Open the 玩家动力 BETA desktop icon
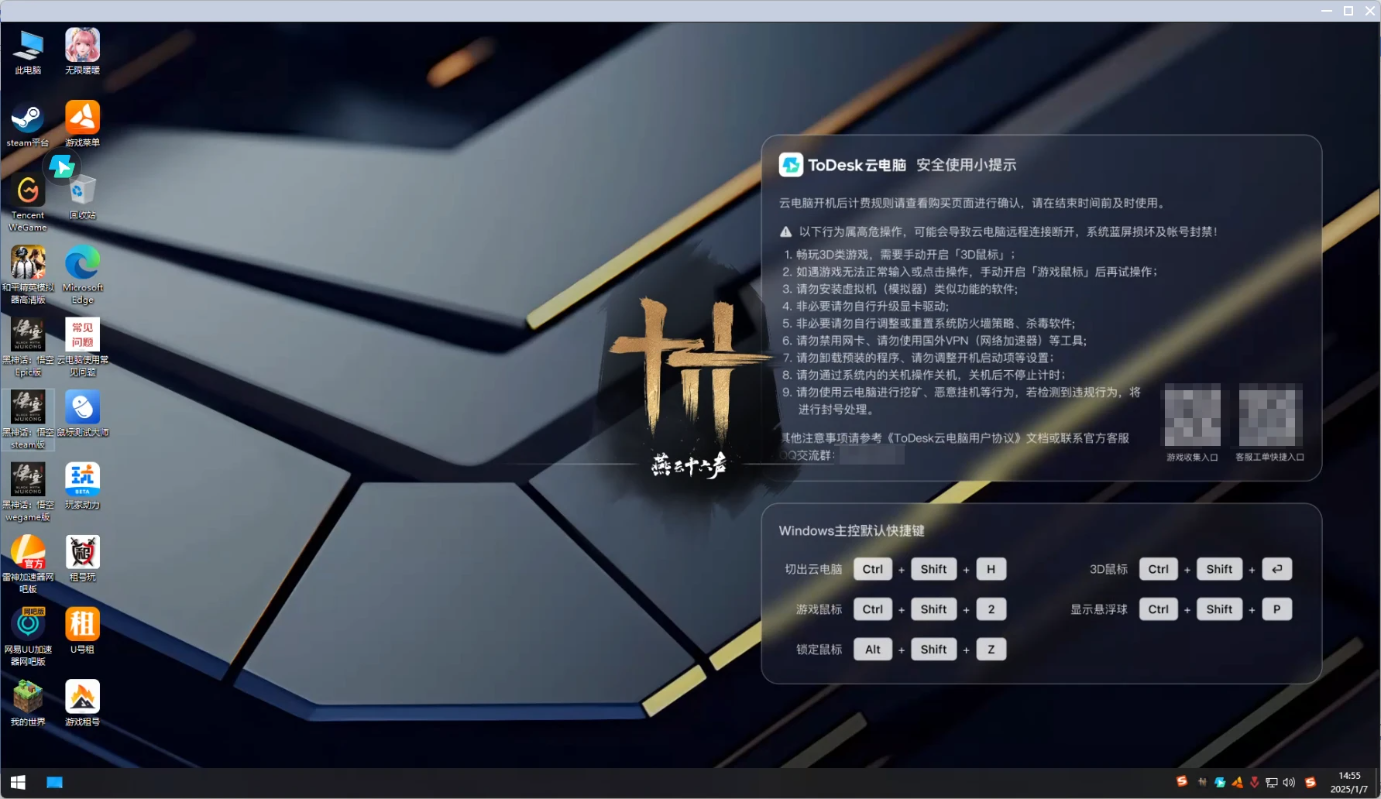Image resolution: width=1381 pixels, height=799 pixels. click(82, 486)
